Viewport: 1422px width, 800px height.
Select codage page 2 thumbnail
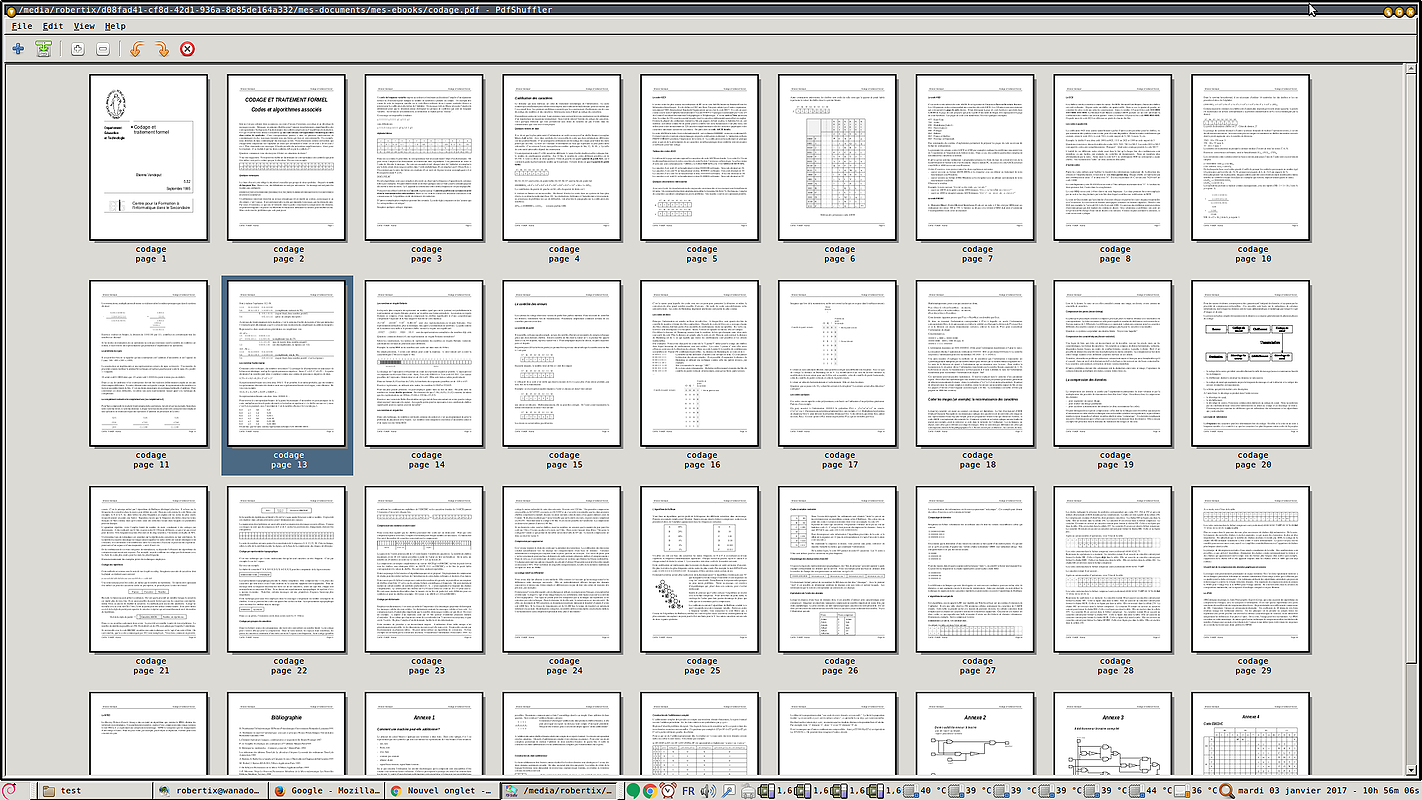click(x=287, y=157)
